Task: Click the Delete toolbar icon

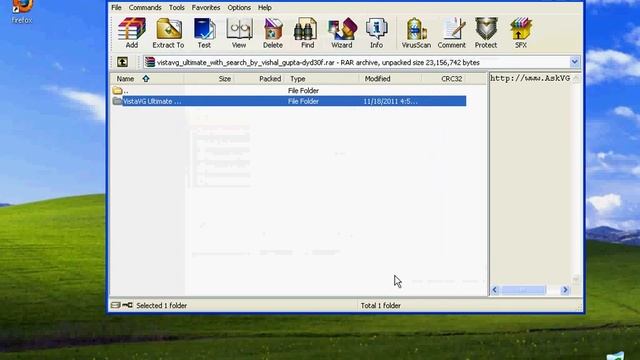Action: [x=273, y=33]
